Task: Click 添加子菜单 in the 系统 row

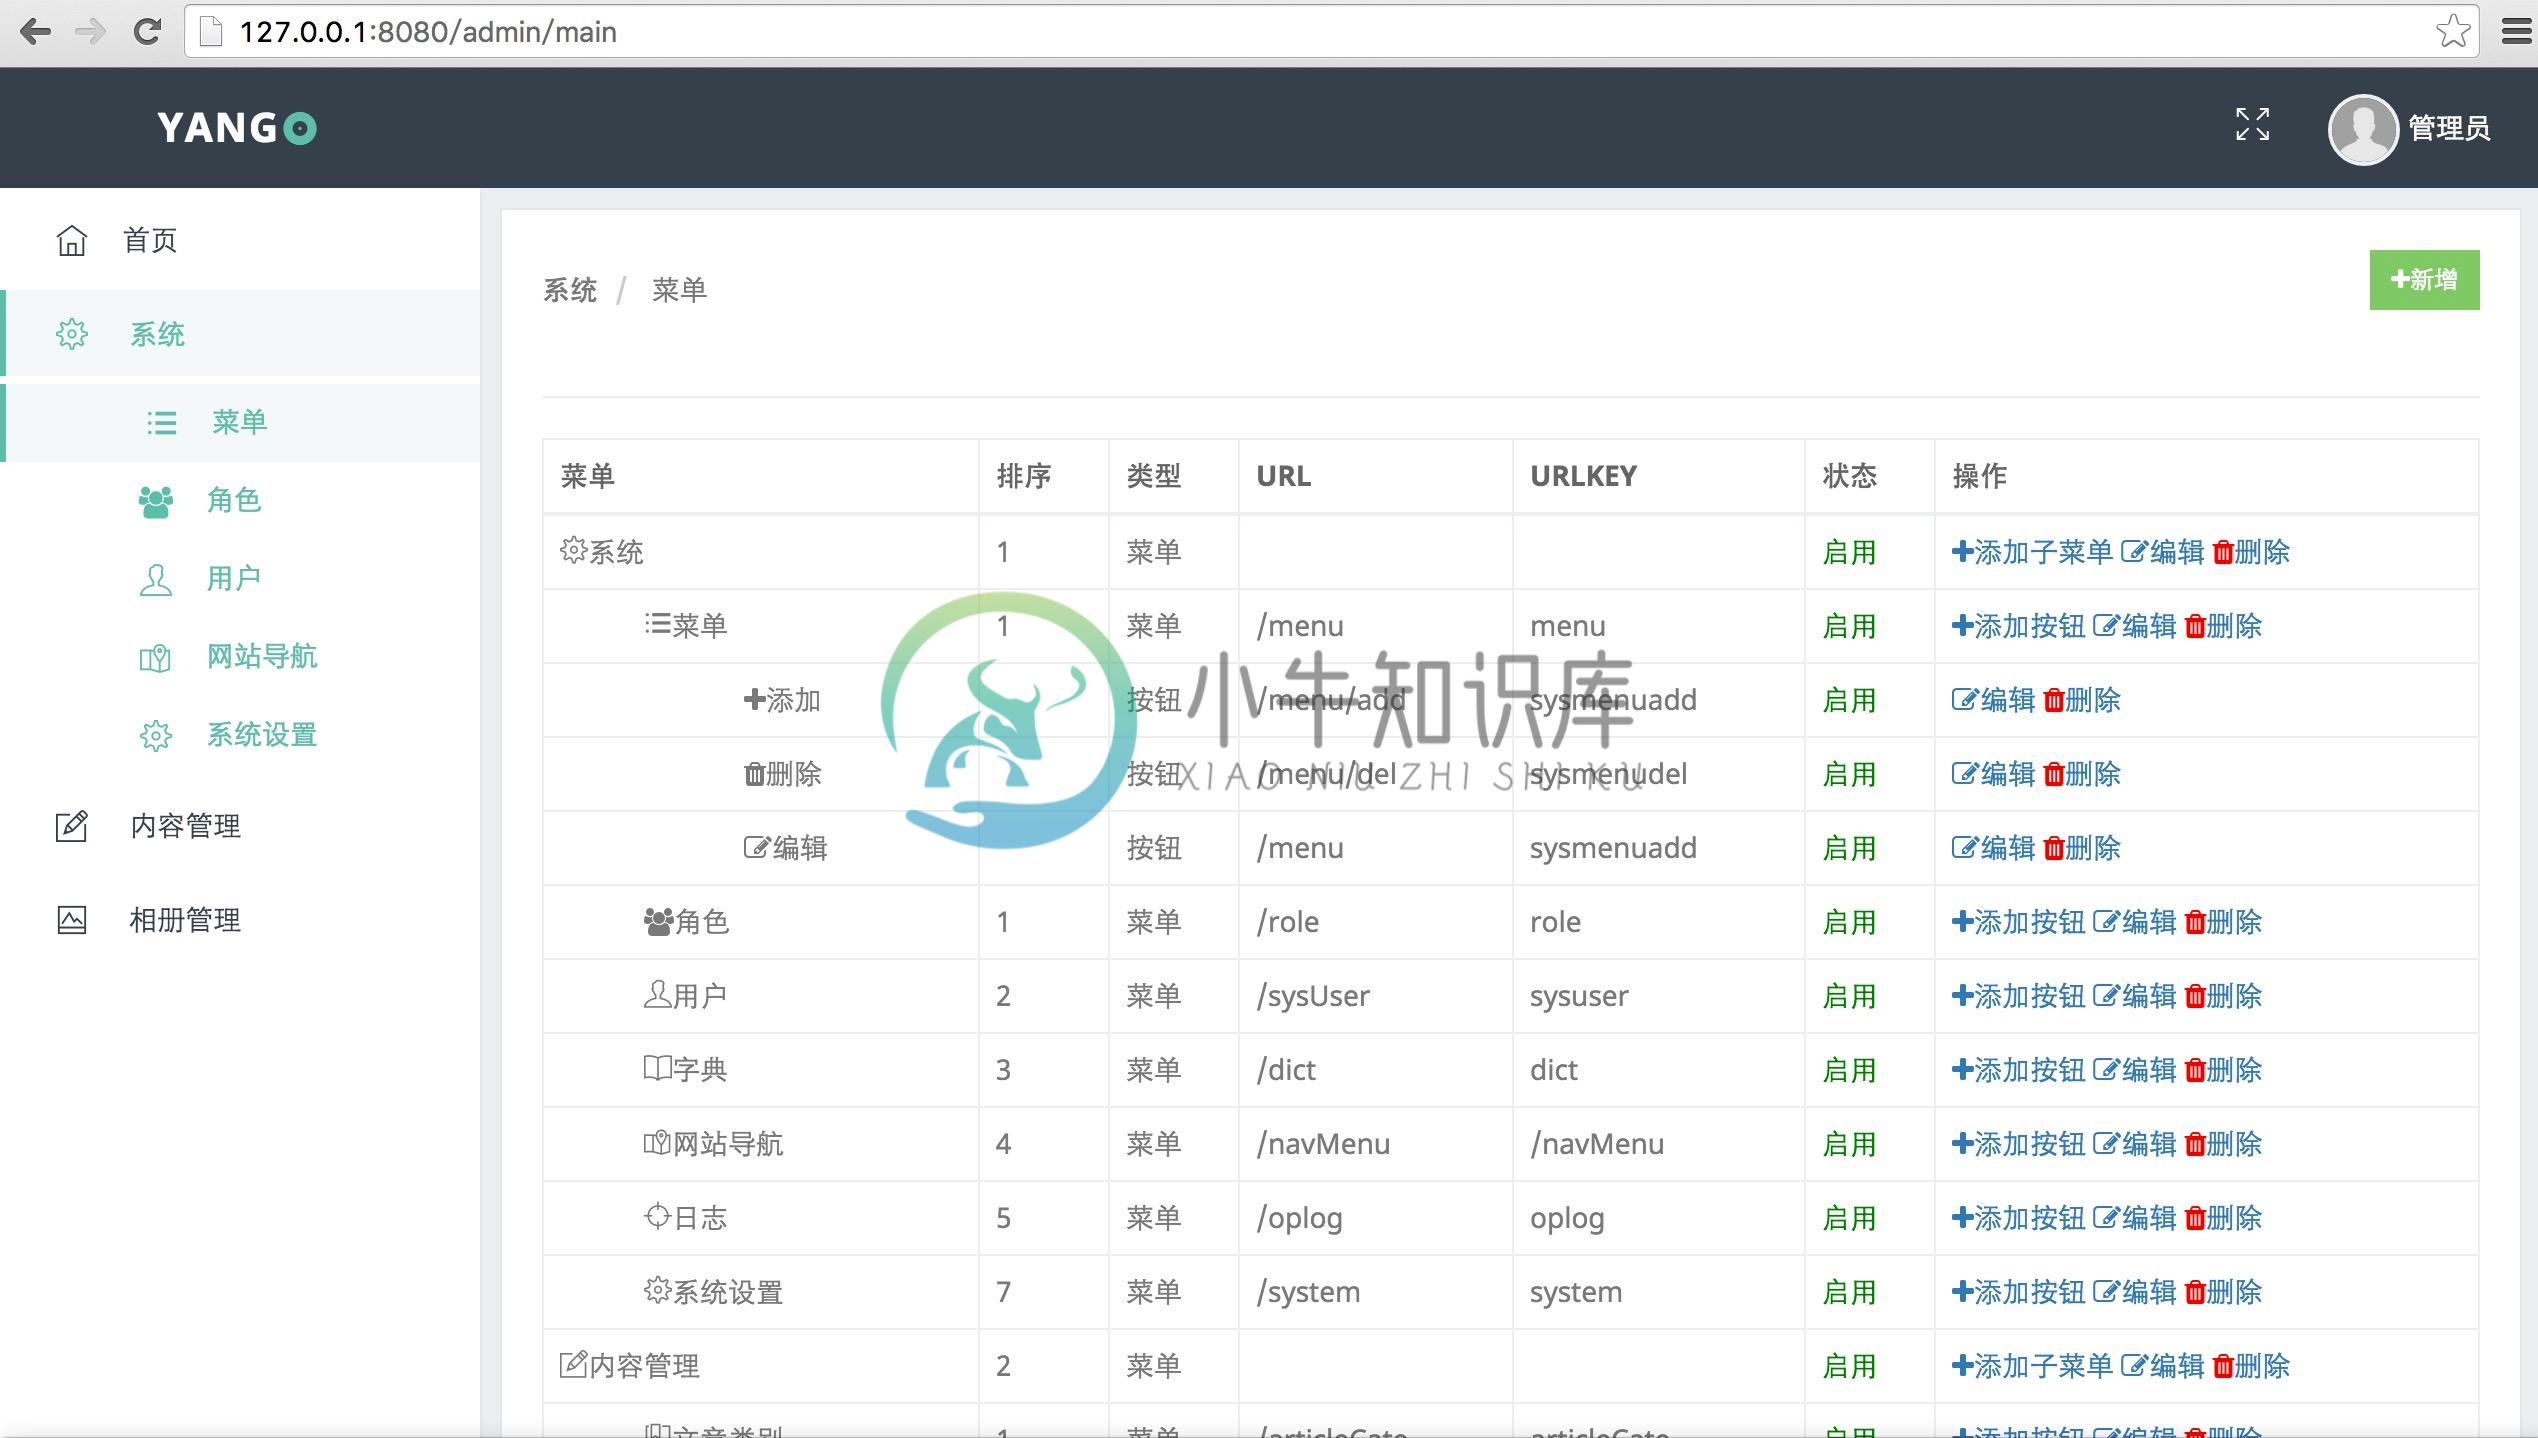Action: [x=2032, y=552]
